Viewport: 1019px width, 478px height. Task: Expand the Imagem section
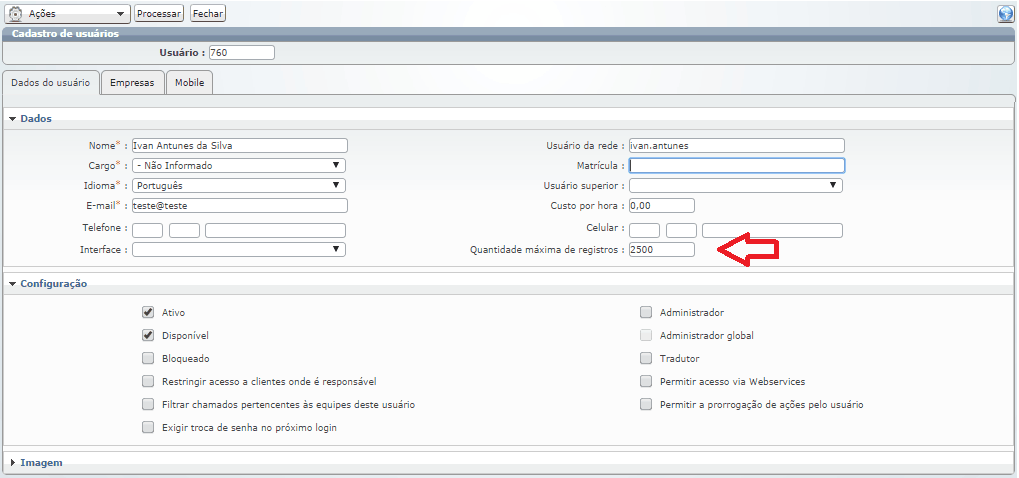coord(13,463)
